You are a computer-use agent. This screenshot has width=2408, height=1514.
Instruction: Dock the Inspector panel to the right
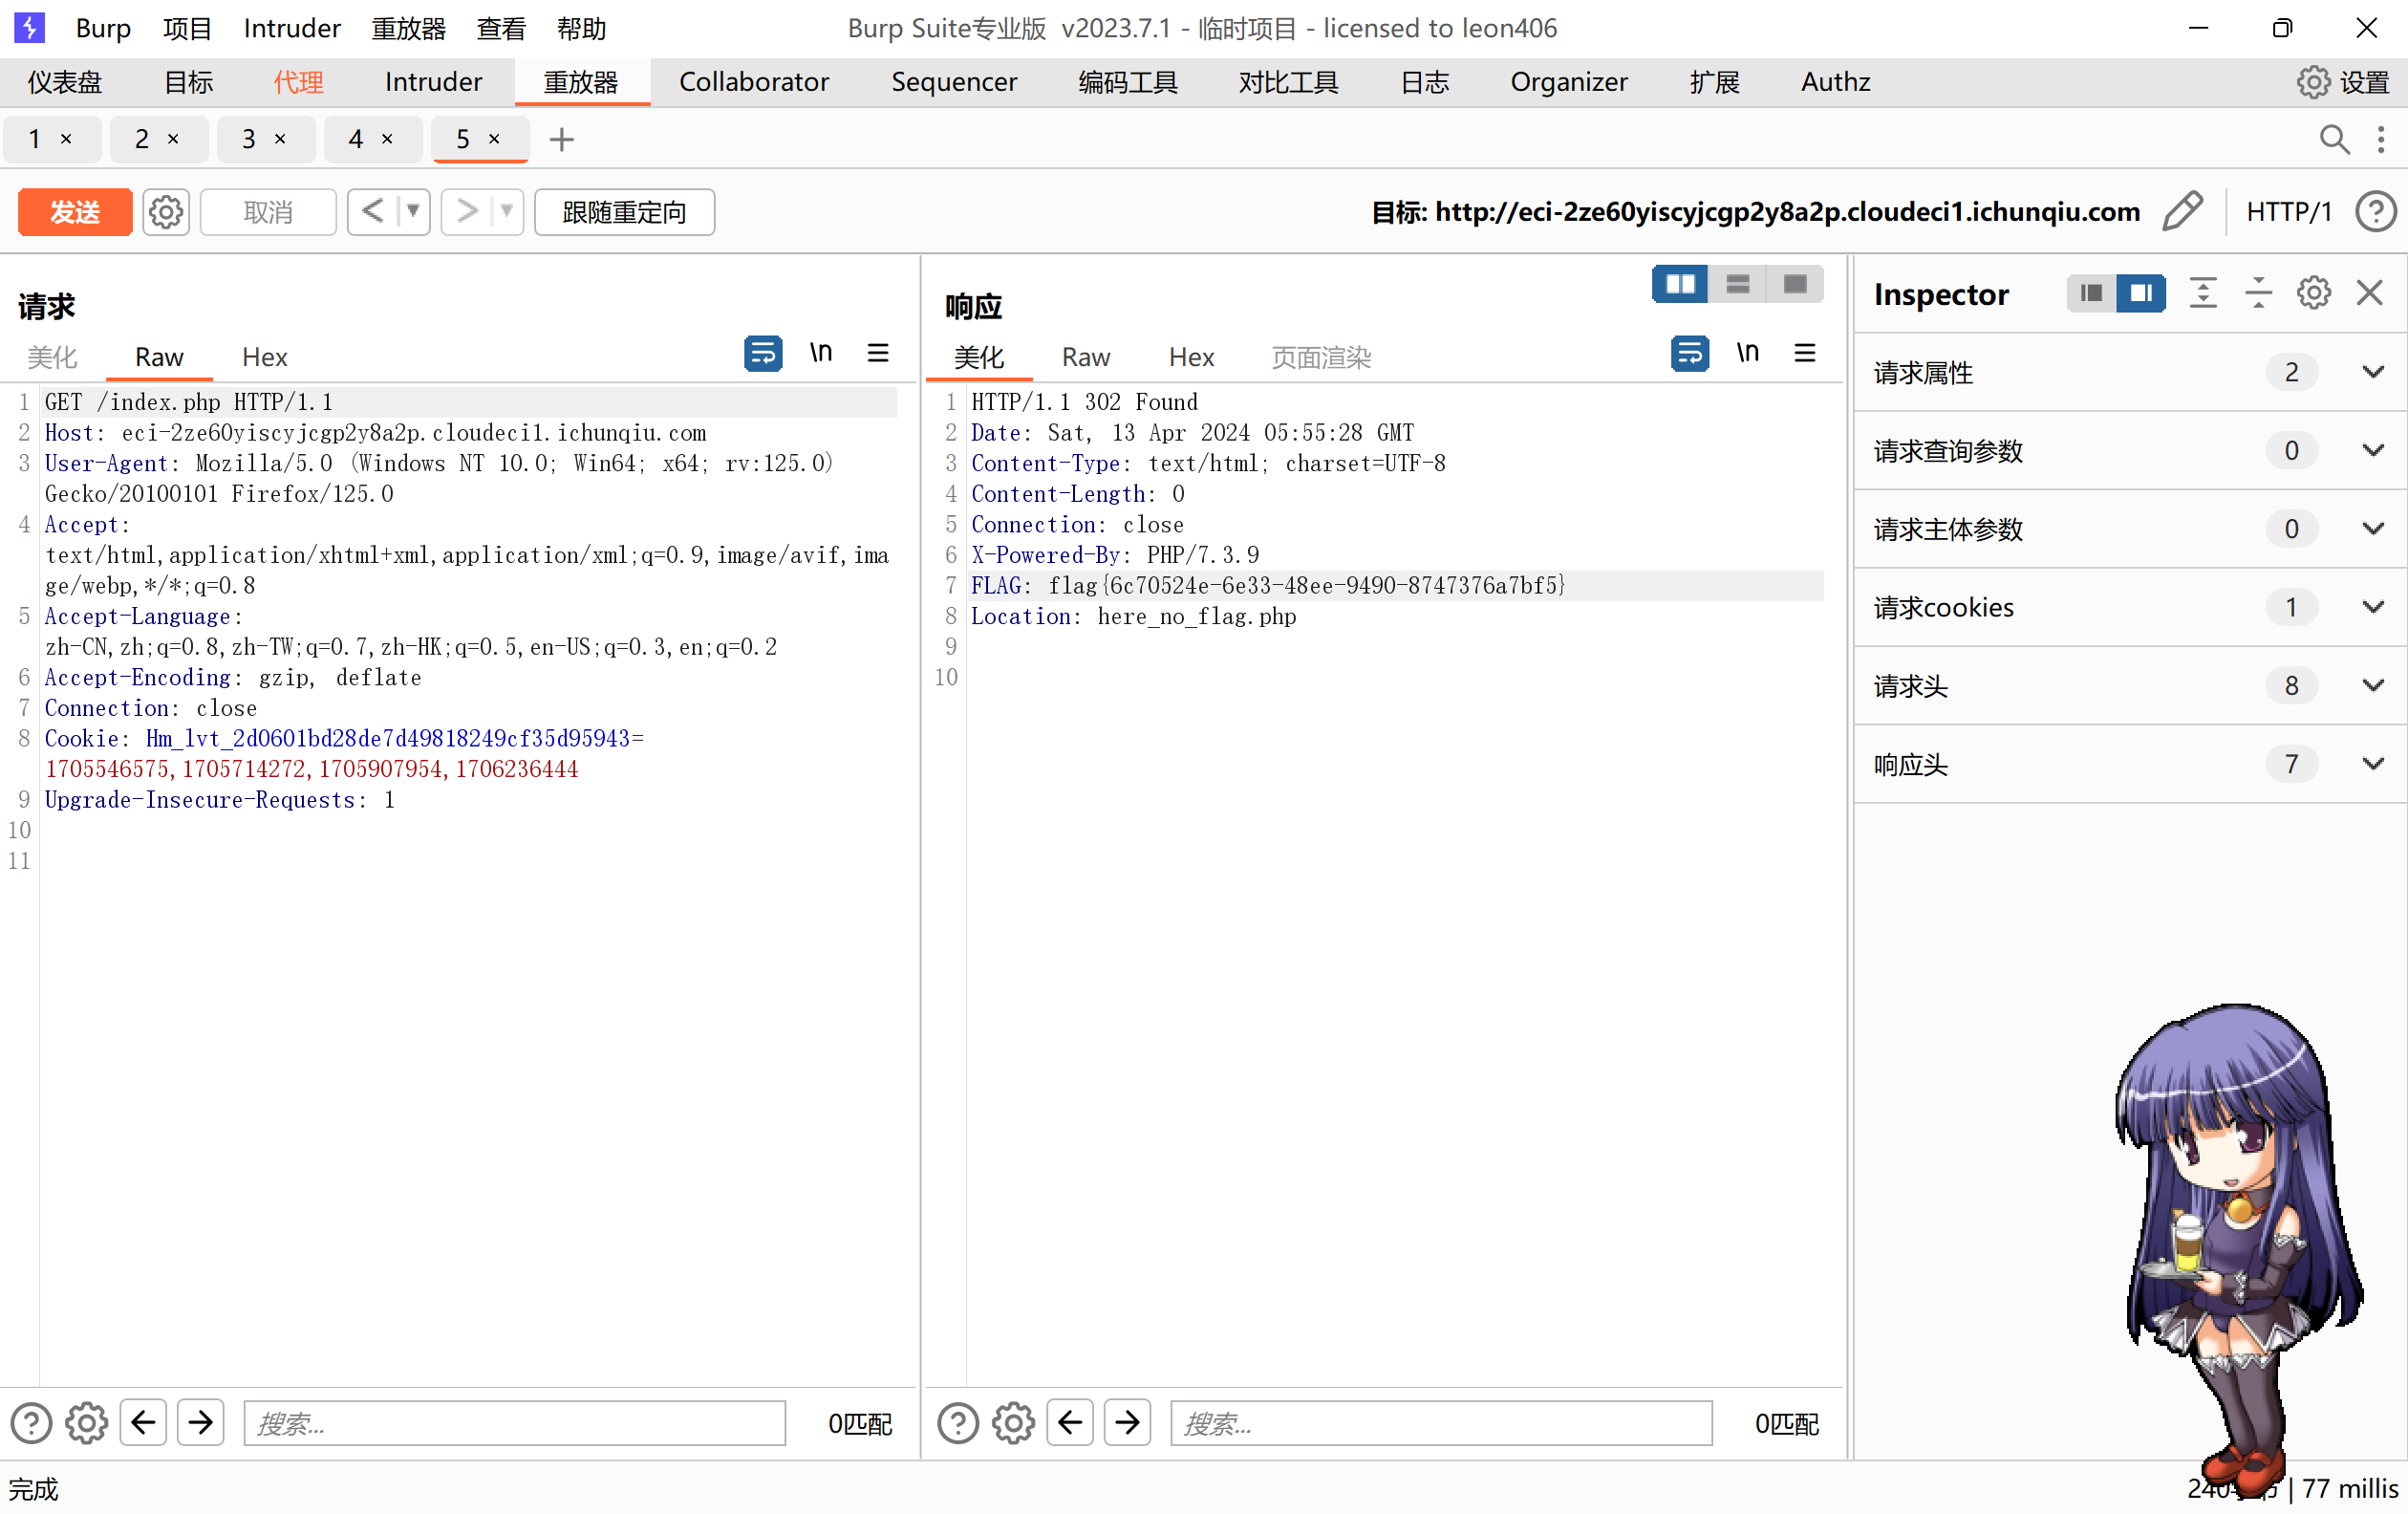(x=2141, y=293)
